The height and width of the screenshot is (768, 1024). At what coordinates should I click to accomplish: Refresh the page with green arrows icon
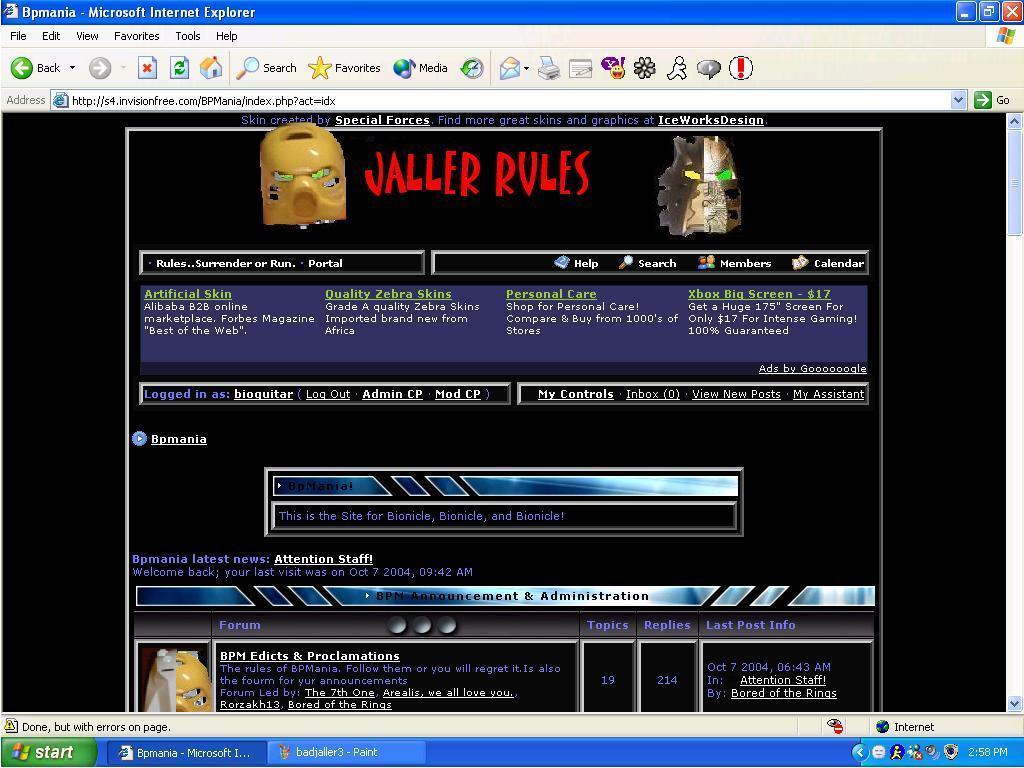pos(180,68)
